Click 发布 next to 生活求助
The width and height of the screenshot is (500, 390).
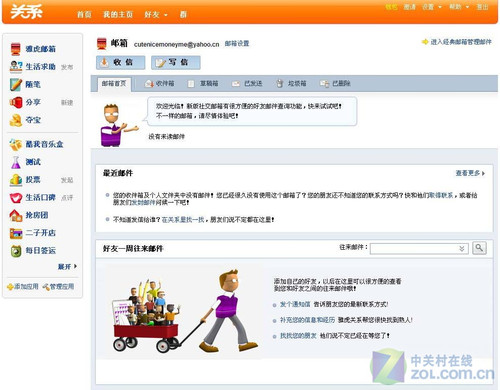point(67,67)
